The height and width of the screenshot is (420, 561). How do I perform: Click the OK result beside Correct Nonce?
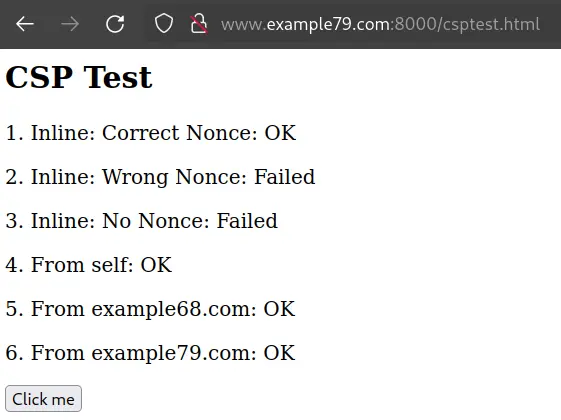pos(280,133)
